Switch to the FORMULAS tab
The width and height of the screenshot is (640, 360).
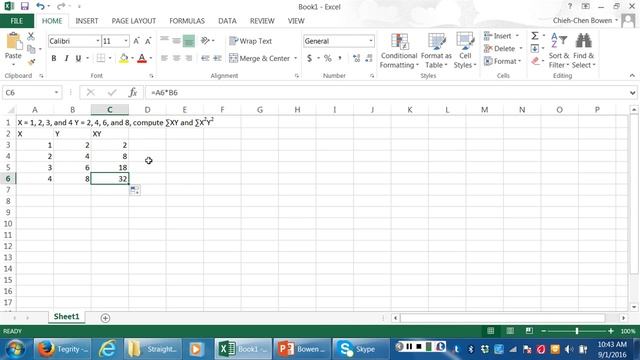coord(187,21)
